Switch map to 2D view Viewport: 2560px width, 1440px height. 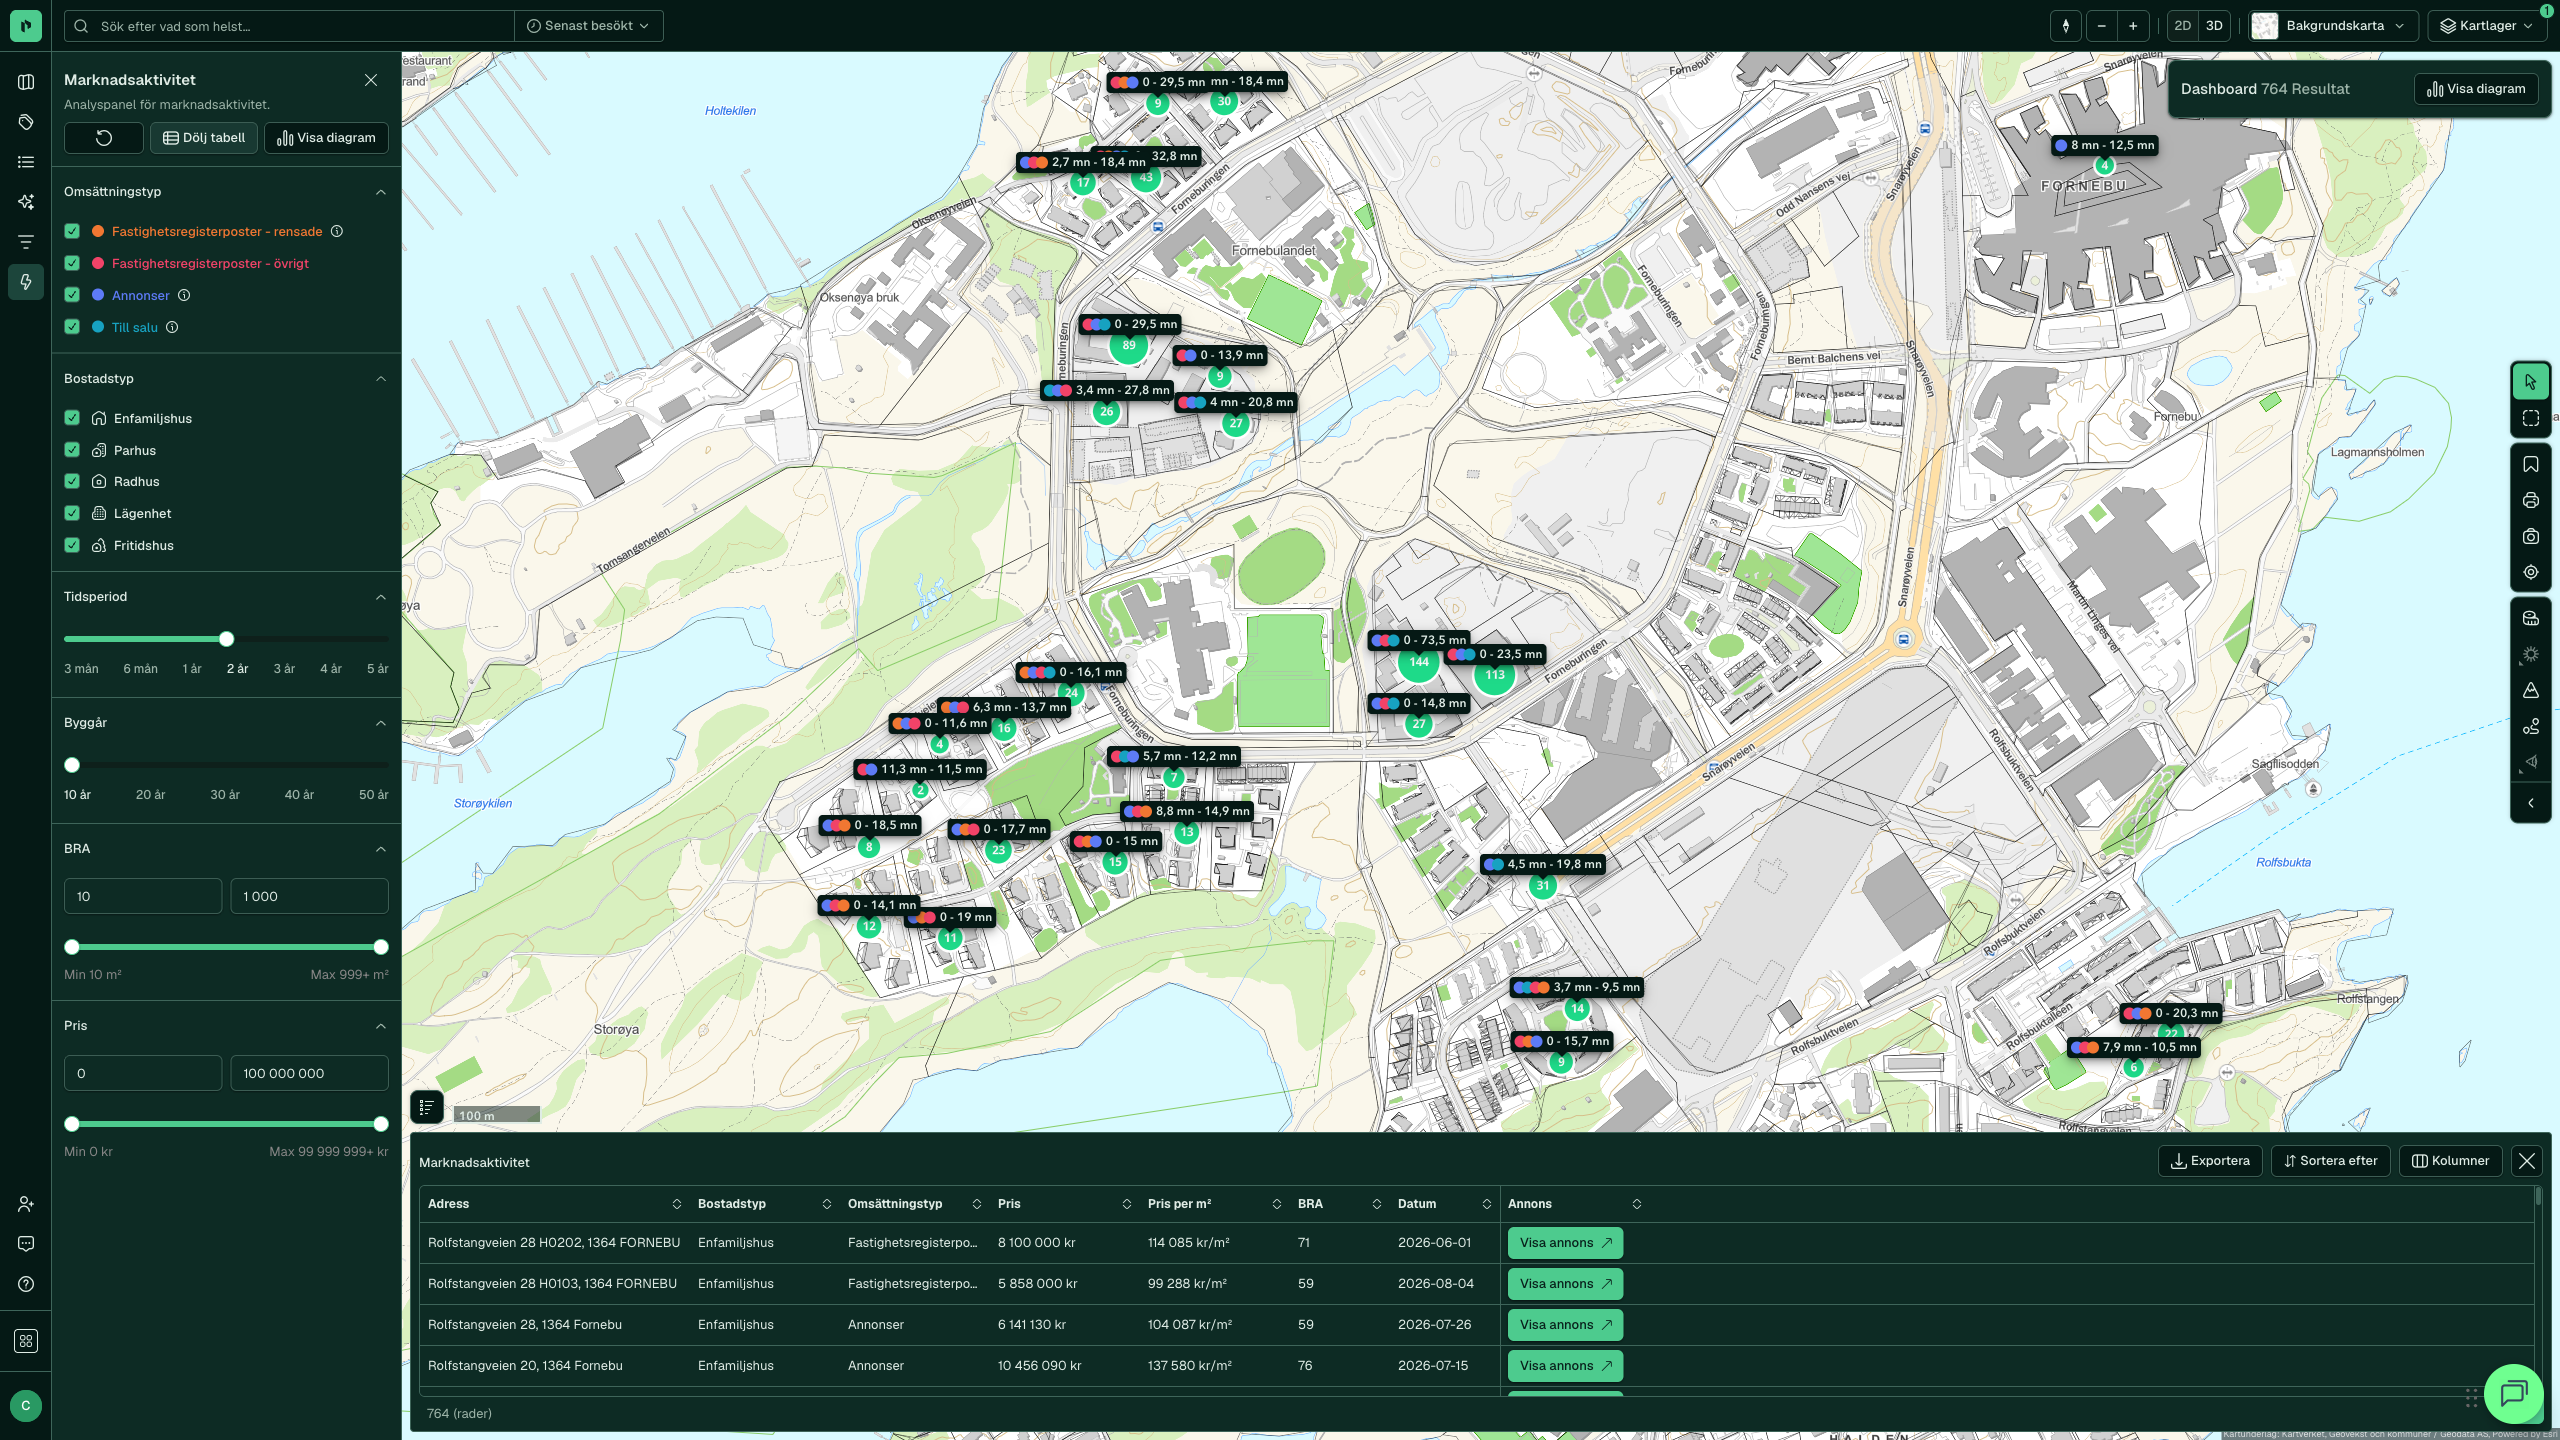2183,26
